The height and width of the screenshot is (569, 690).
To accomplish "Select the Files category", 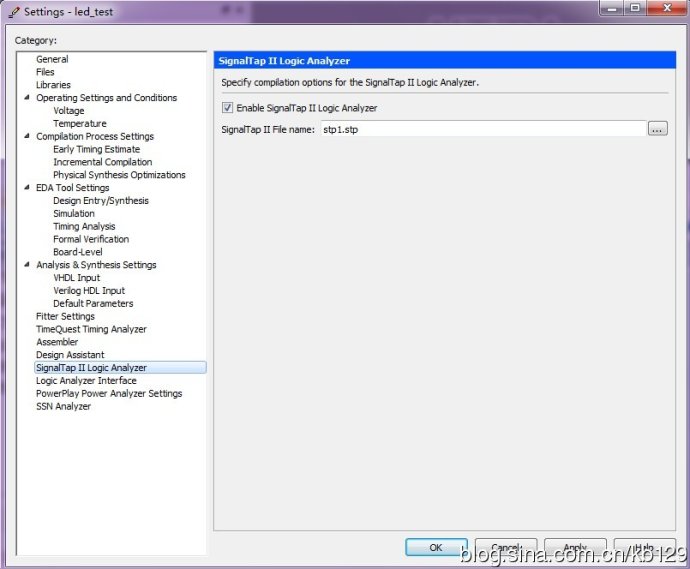I will pos(45,72).
